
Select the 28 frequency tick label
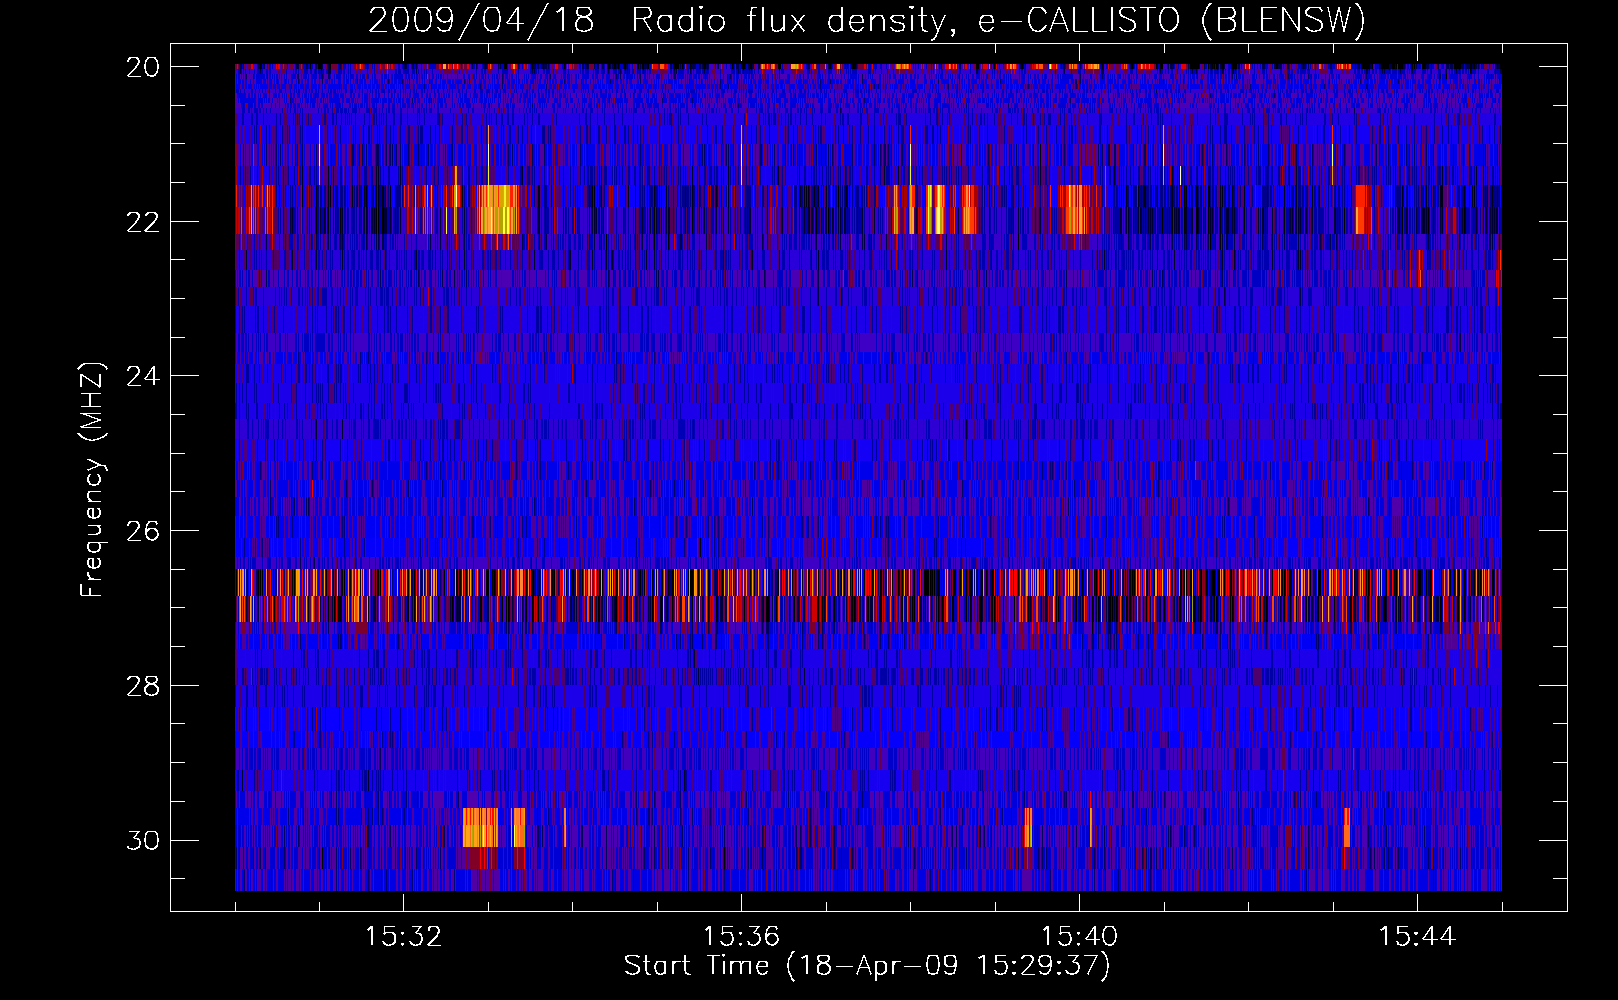click(x=143, y=686)
